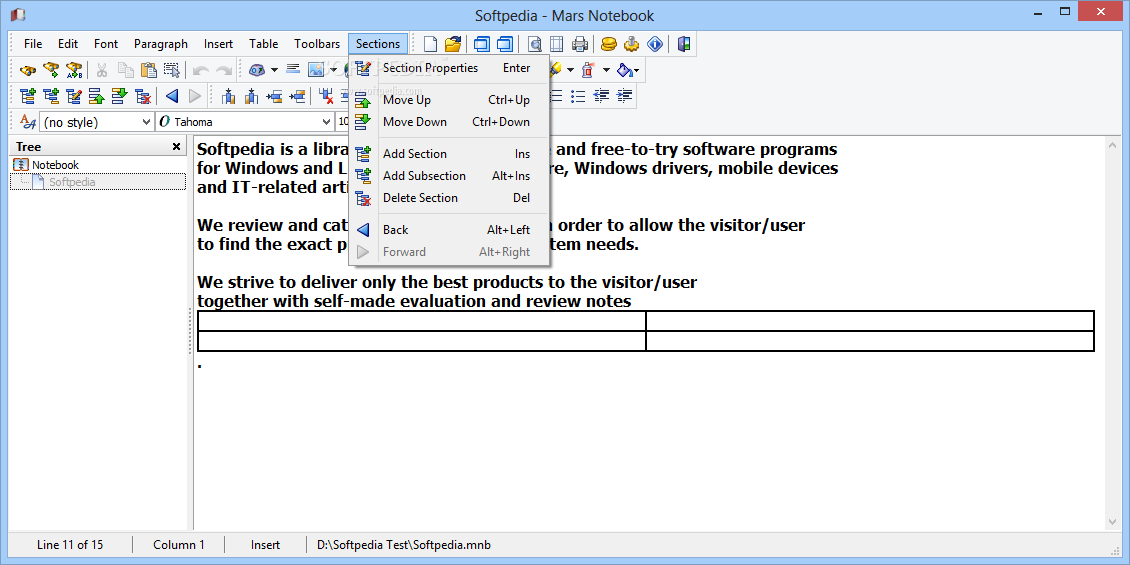Expand the paint bucket dropdown arrow
This screenshot has height=565, width=1130.
pyautogui.click(x=637, y=70)
